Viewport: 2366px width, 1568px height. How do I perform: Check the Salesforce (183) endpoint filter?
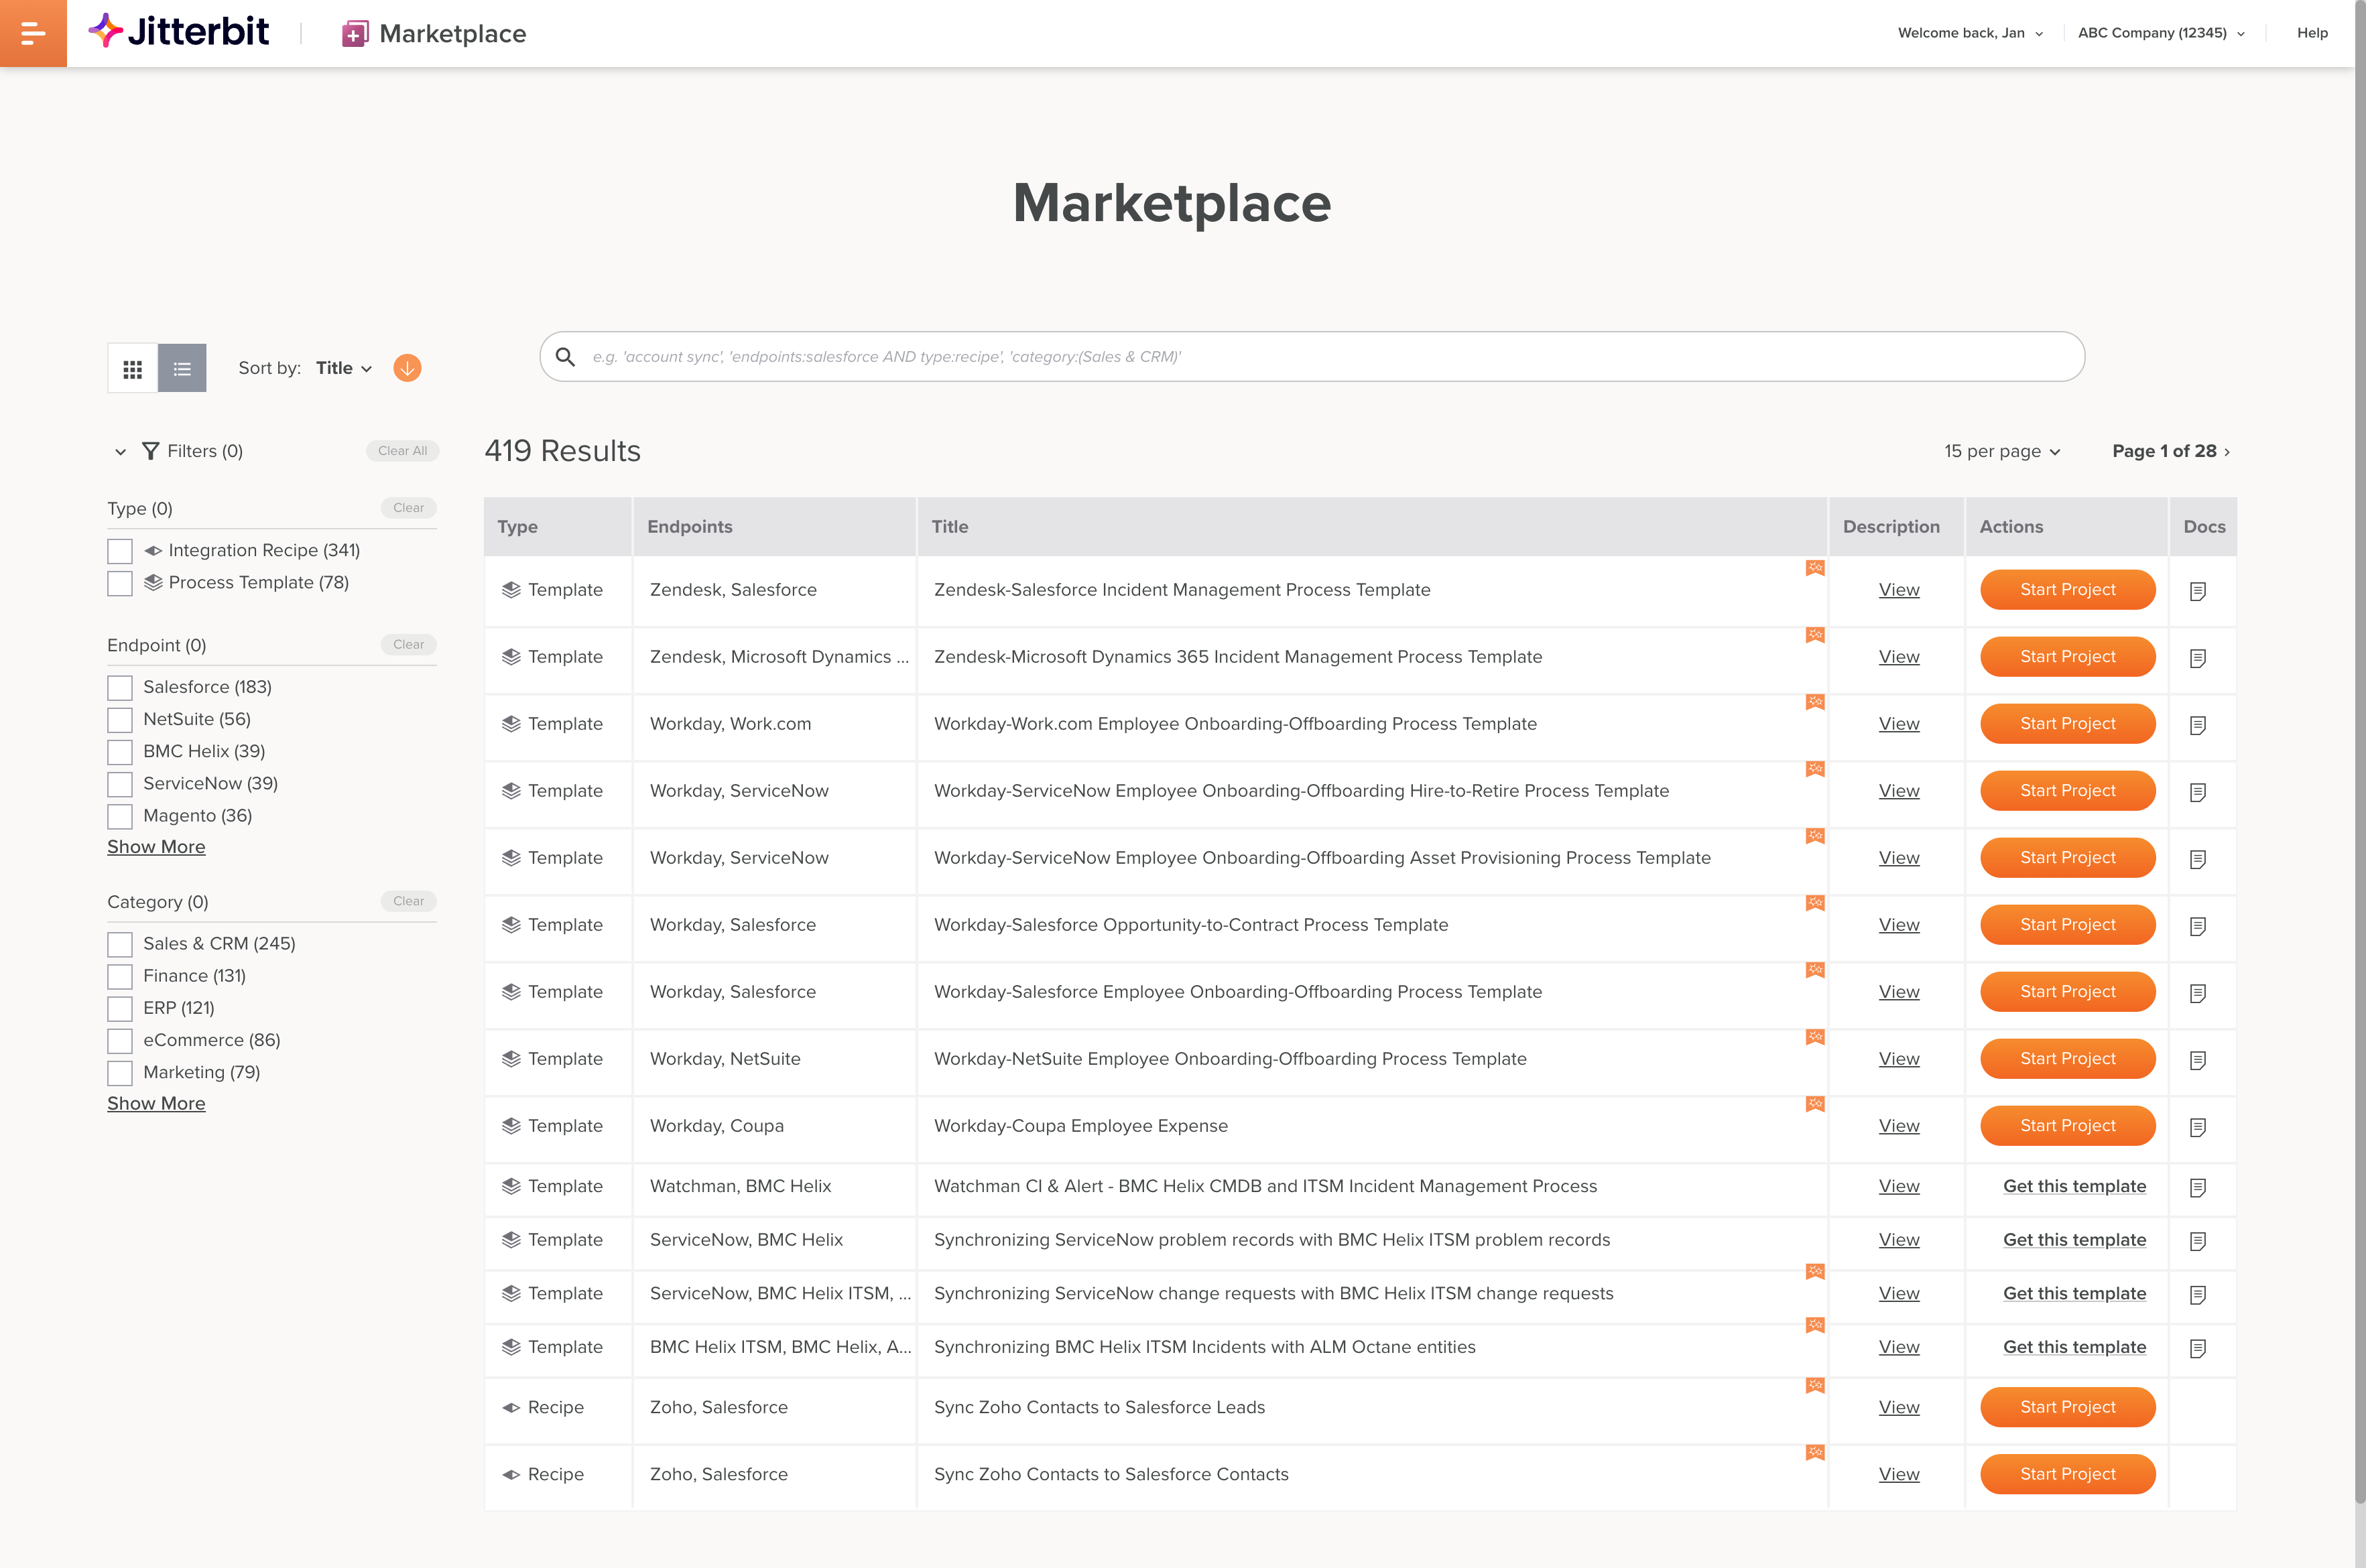(120, 688)
